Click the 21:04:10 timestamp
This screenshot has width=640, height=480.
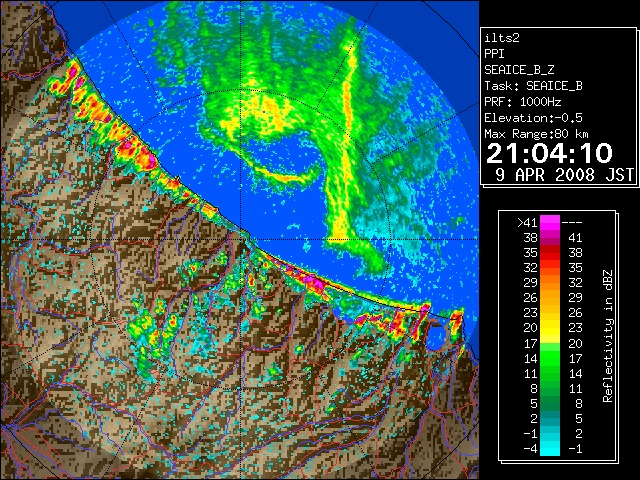(x=549, y=153)
